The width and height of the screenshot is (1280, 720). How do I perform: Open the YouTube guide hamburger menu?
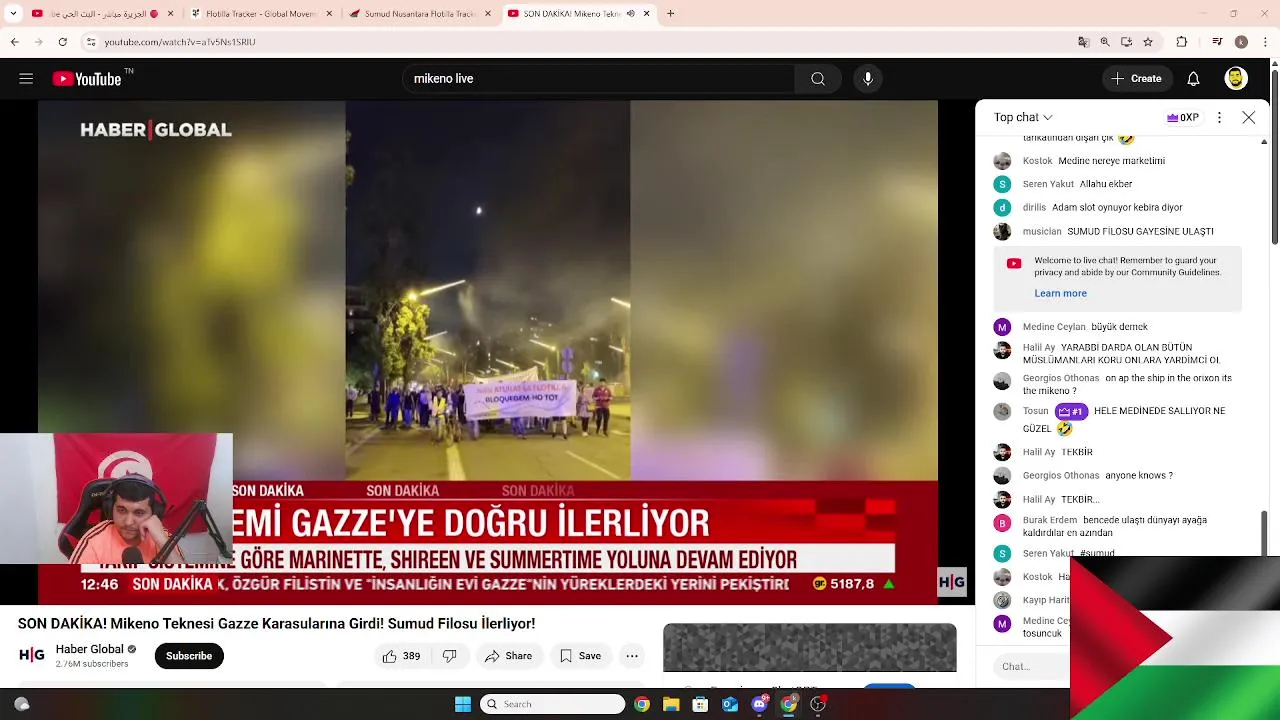[x=26, y=79]
